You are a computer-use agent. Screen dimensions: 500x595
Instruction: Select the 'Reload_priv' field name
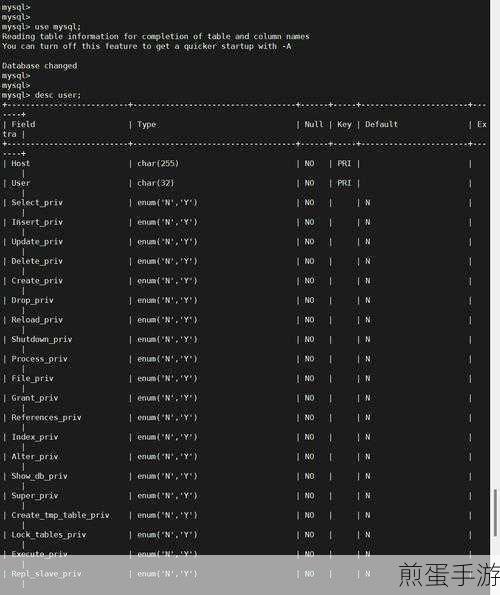tap(37, 320)
